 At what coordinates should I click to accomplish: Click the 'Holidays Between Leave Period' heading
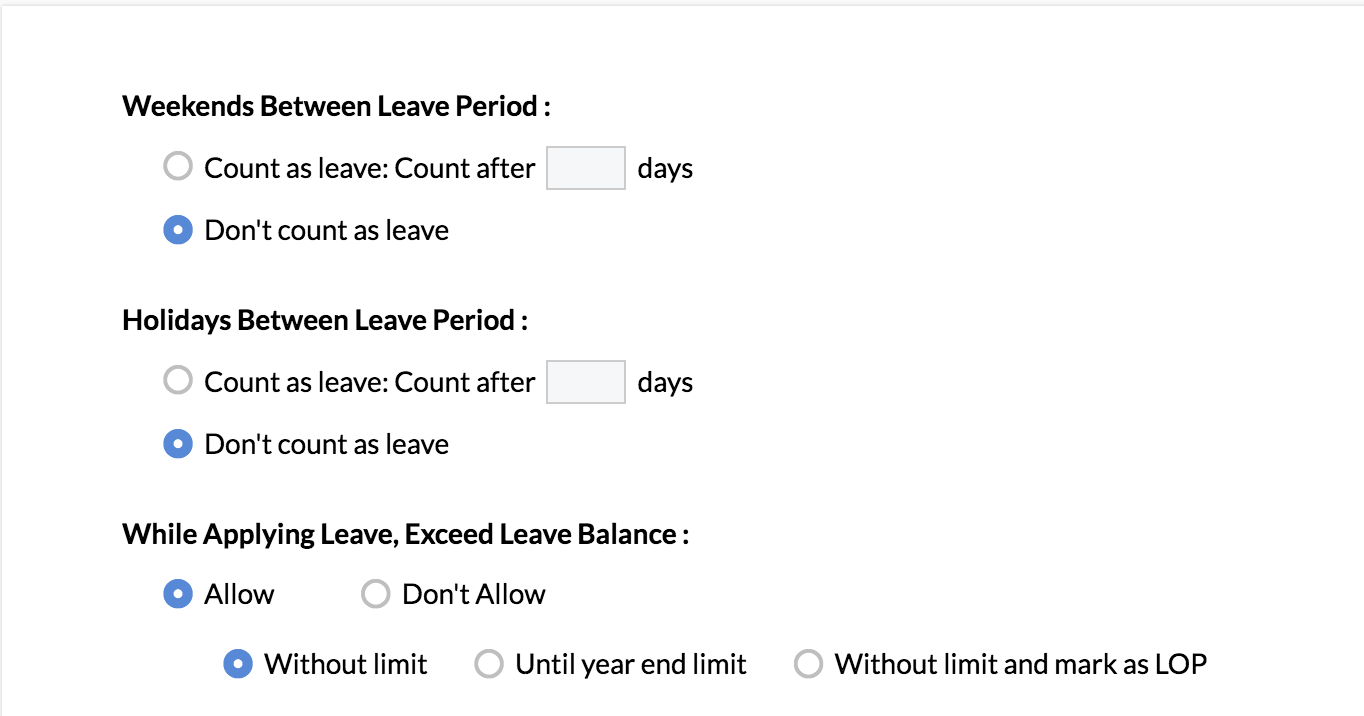pyautogui.click(x=325, y=321)
